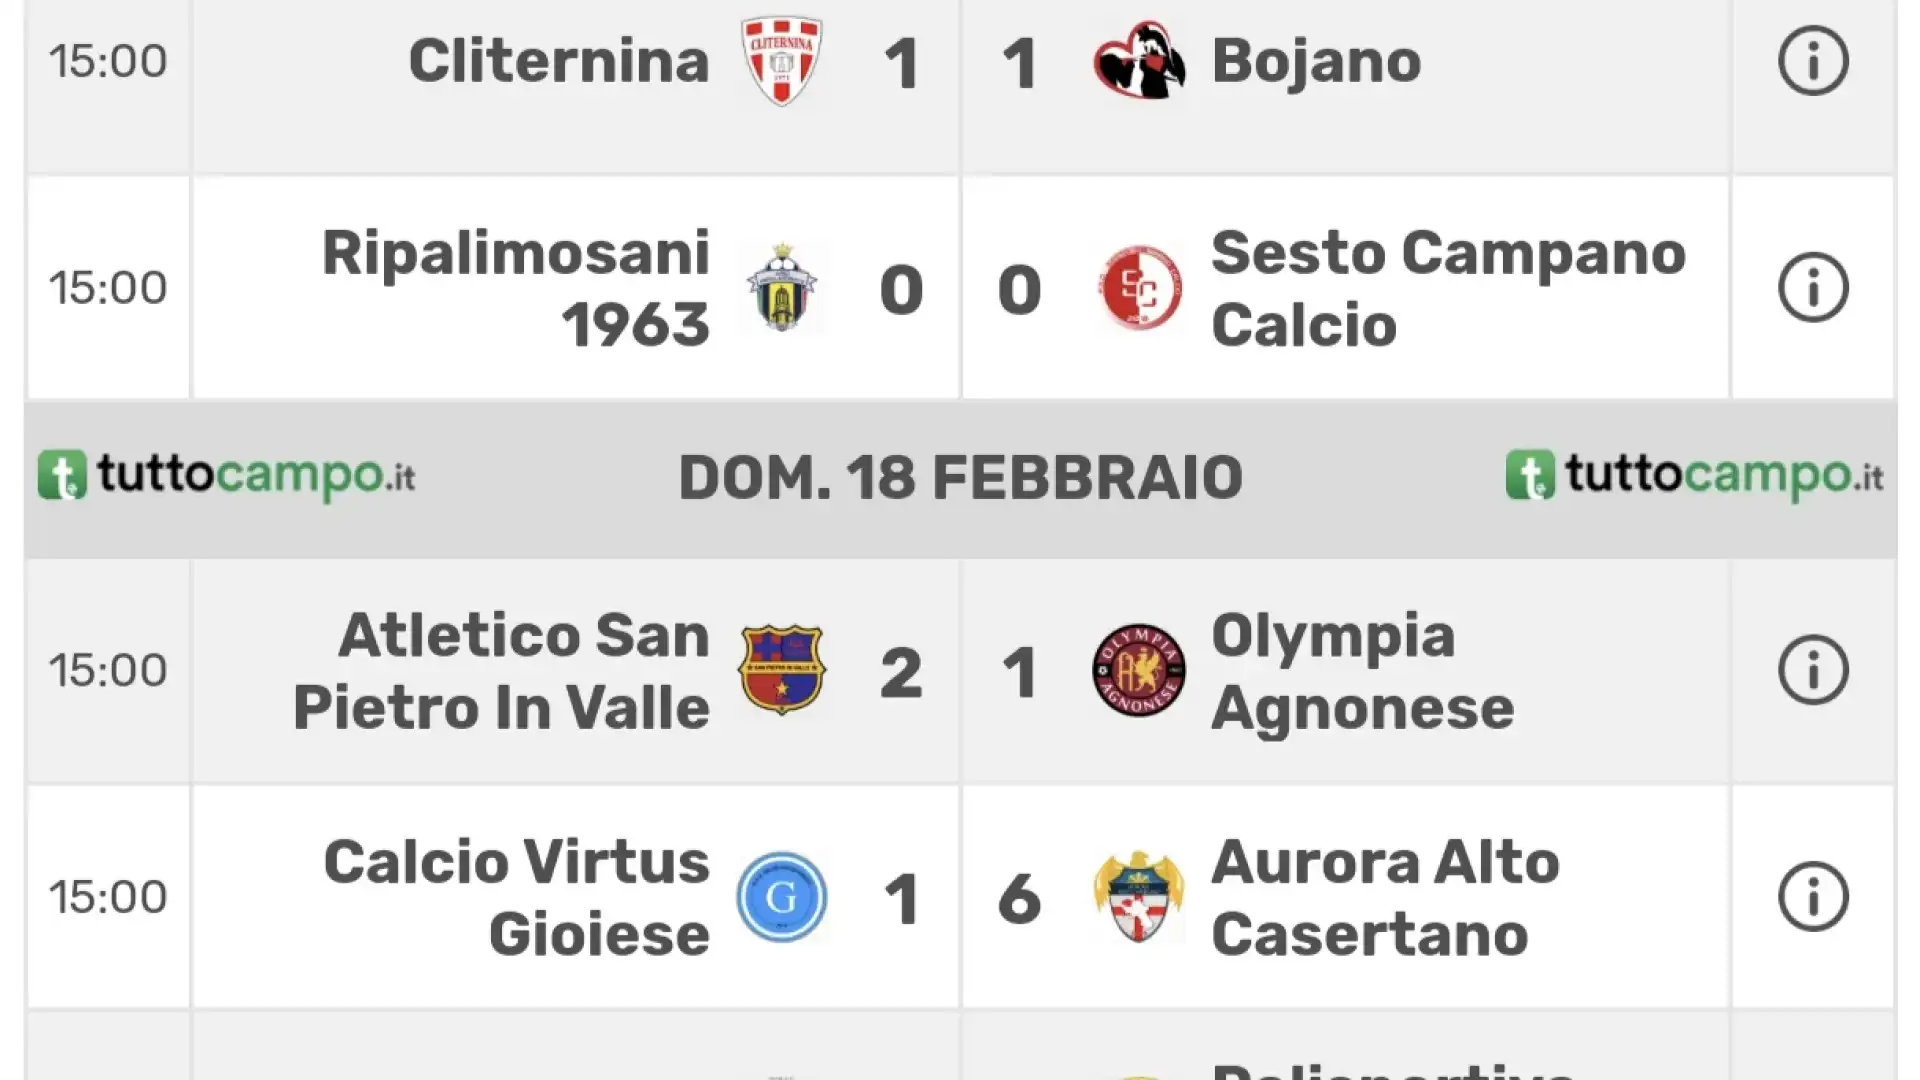Open the left tuttocampo.it logo
The width and height of the screenshot is (1920, 1080).
pos(227,476)
